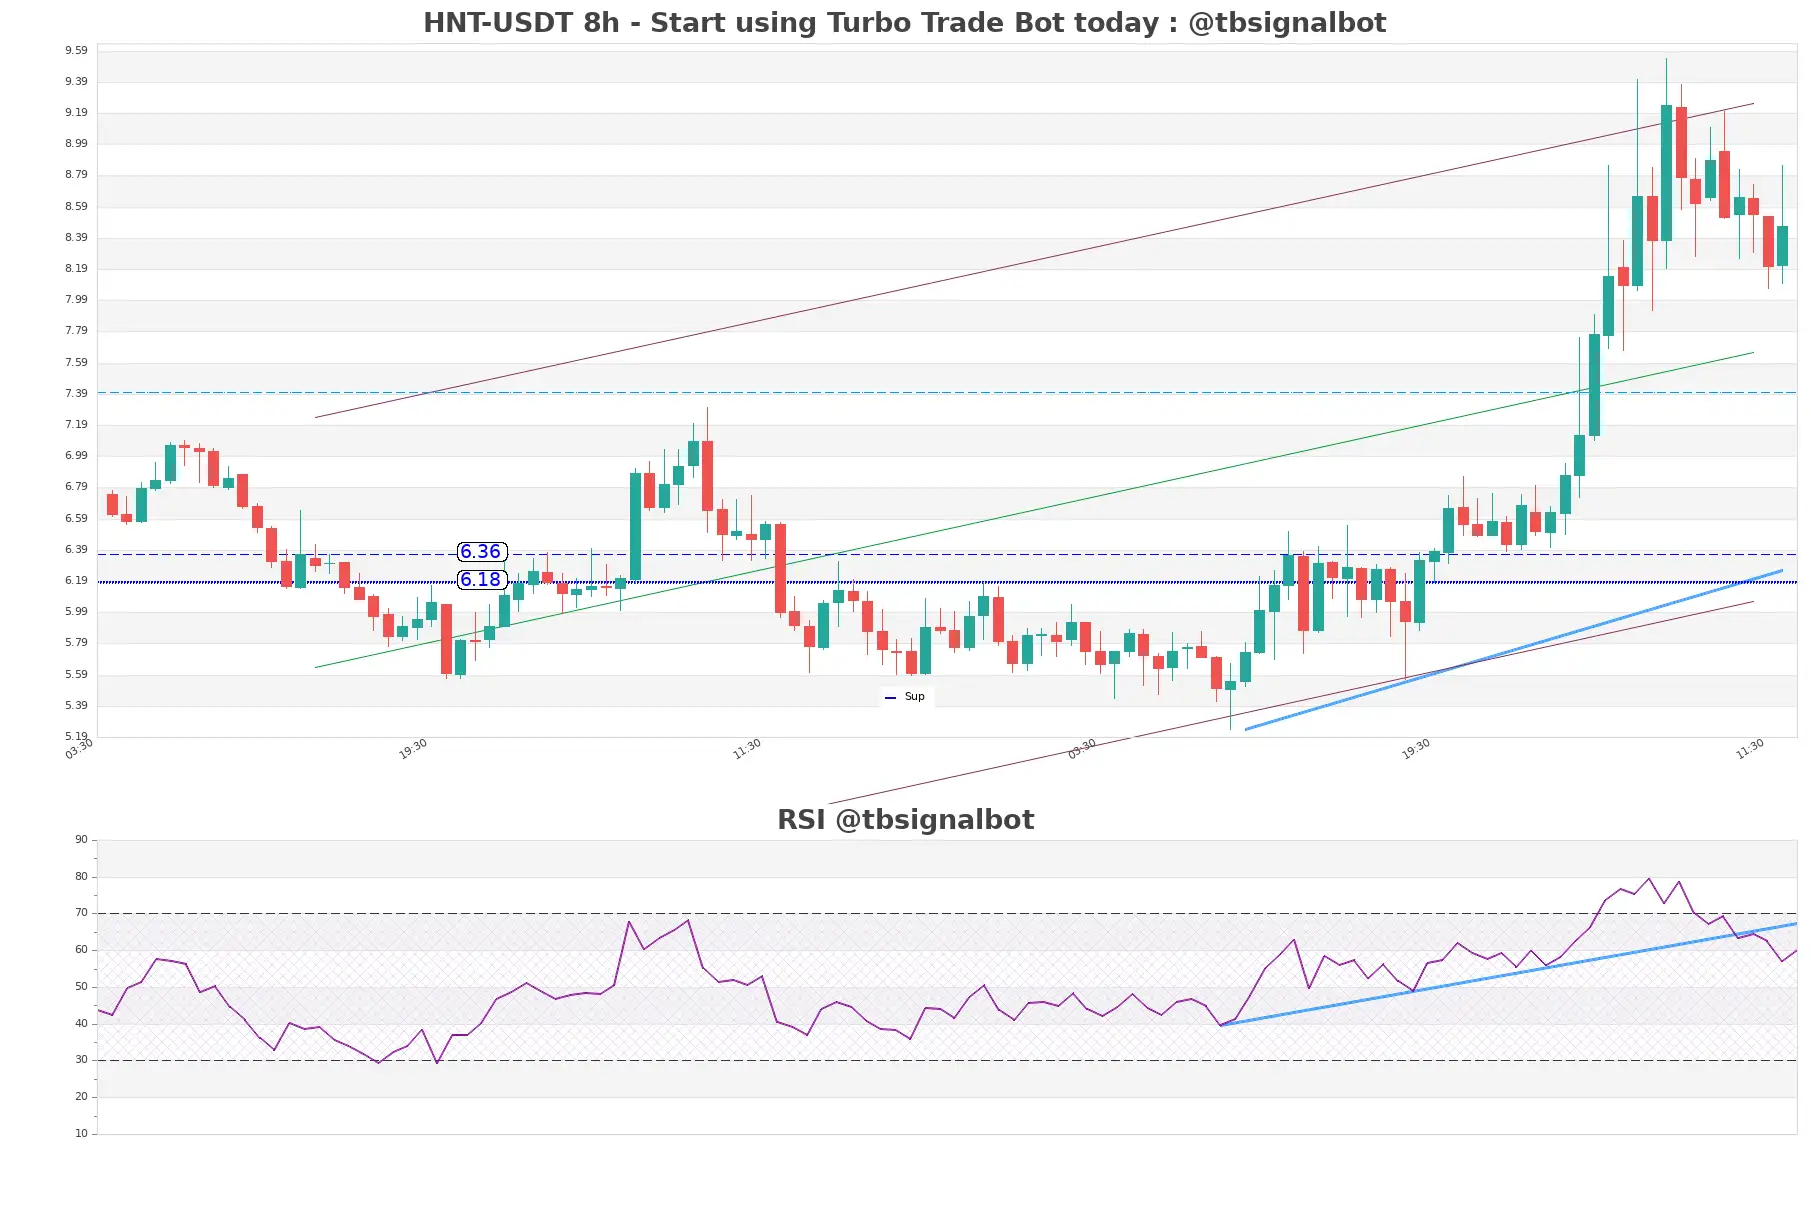
Task: Click the 6.79 price axis label
Action: coord(76,486)
